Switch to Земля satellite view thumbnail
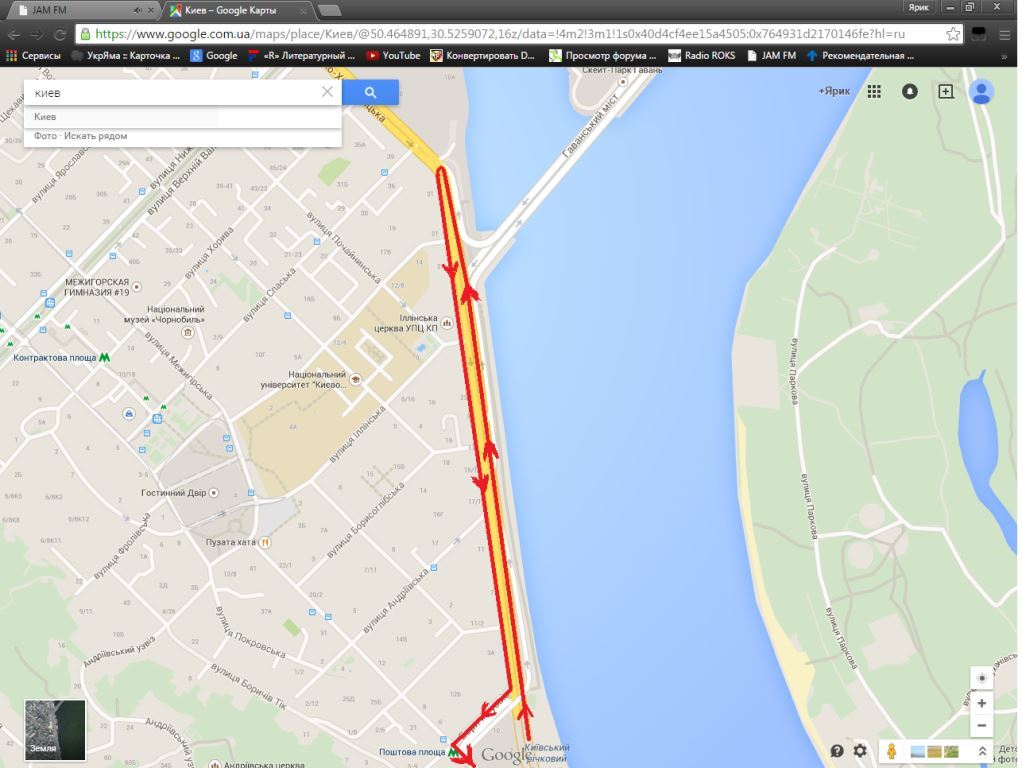 point(55,730)
